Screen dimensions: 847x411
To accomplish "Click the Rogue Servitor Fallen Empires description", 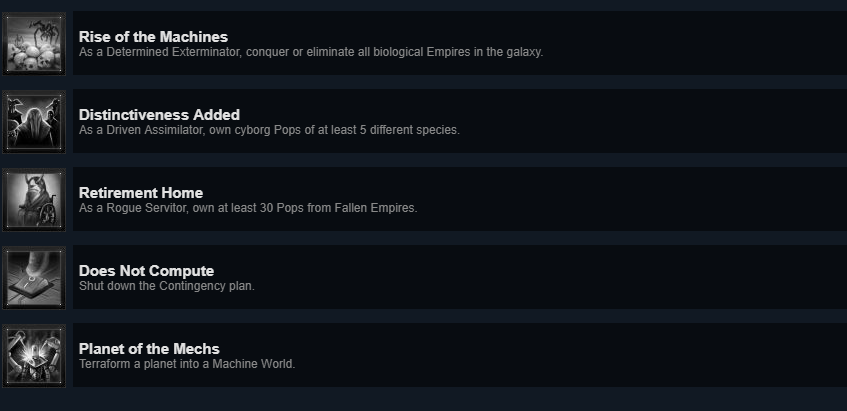I will pos(248,208).
